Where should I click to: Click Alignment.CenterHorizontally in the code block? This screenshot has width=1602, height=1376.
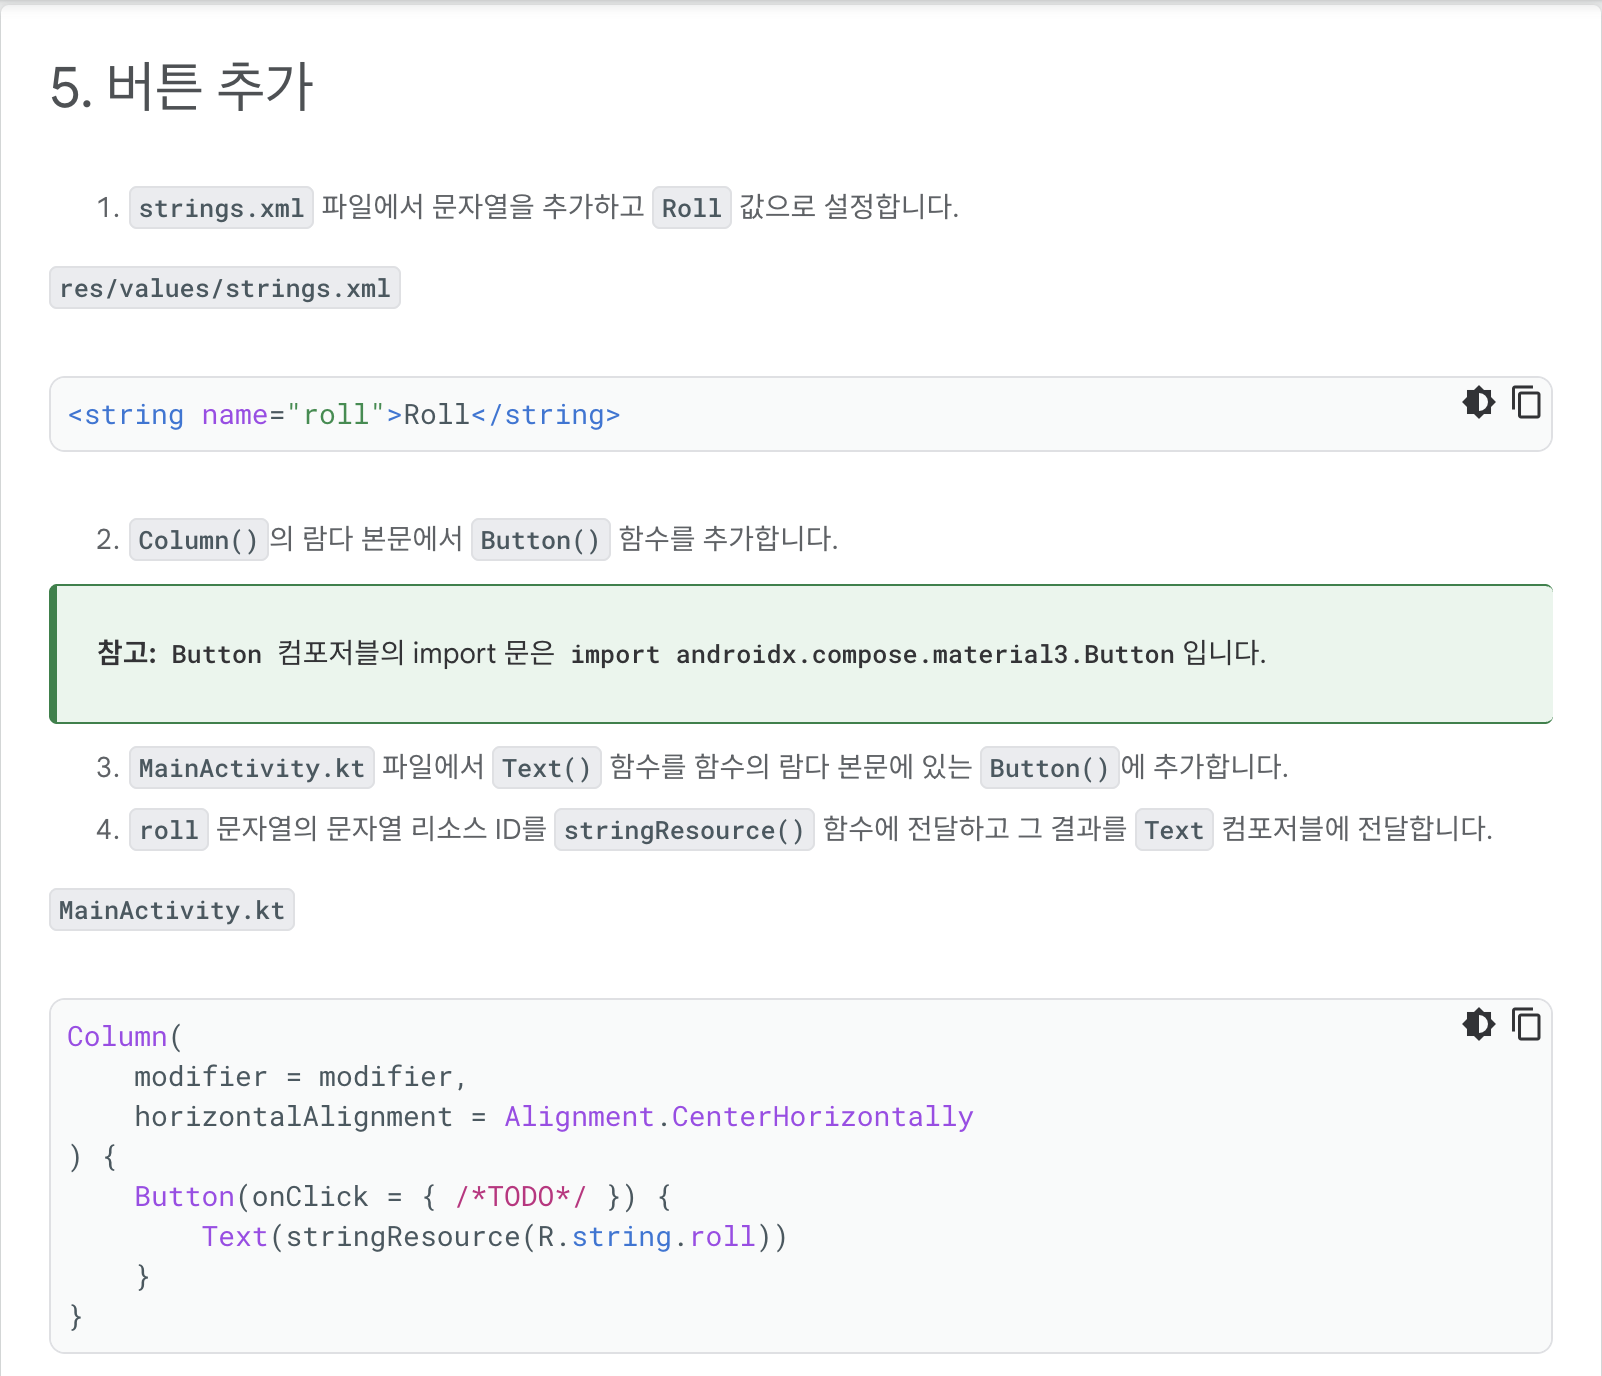(739, 1117)
